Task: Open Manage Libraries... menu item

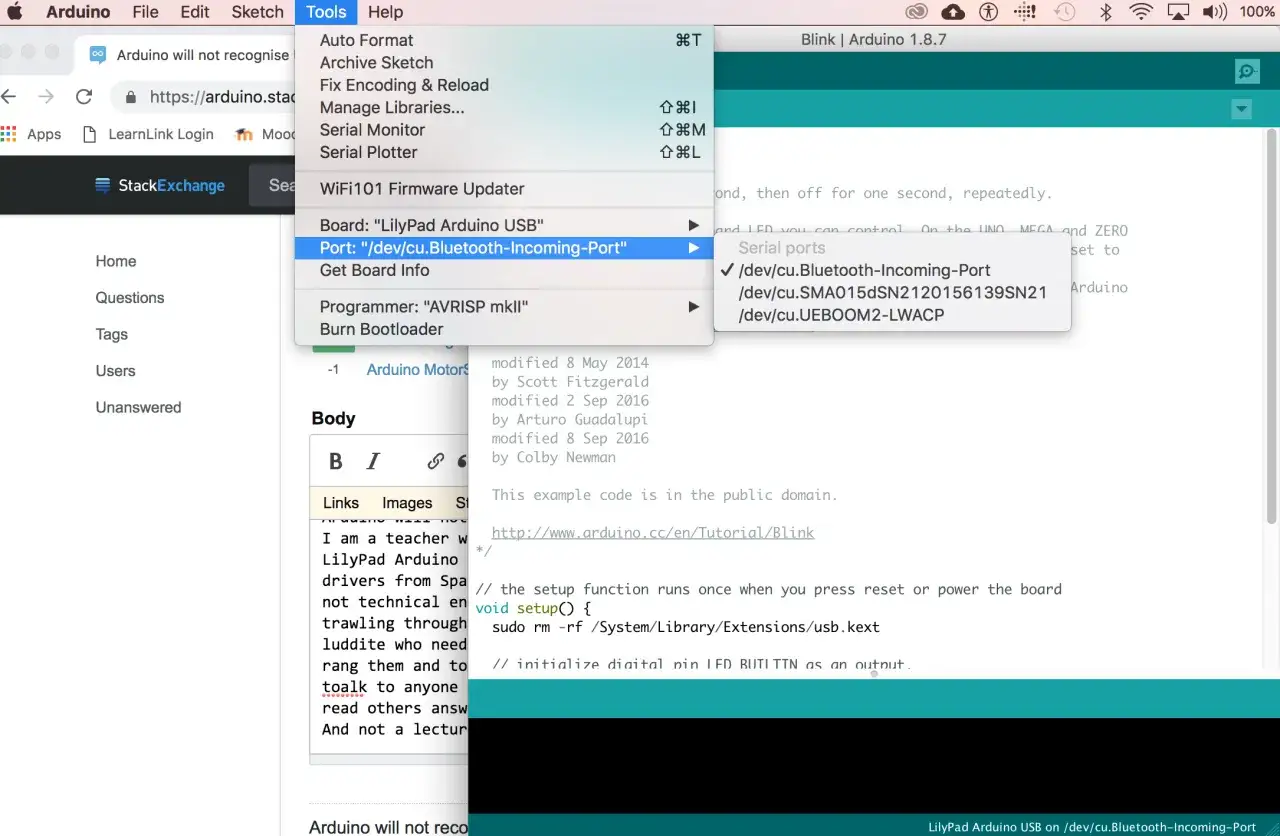Action: coord(504,107)
